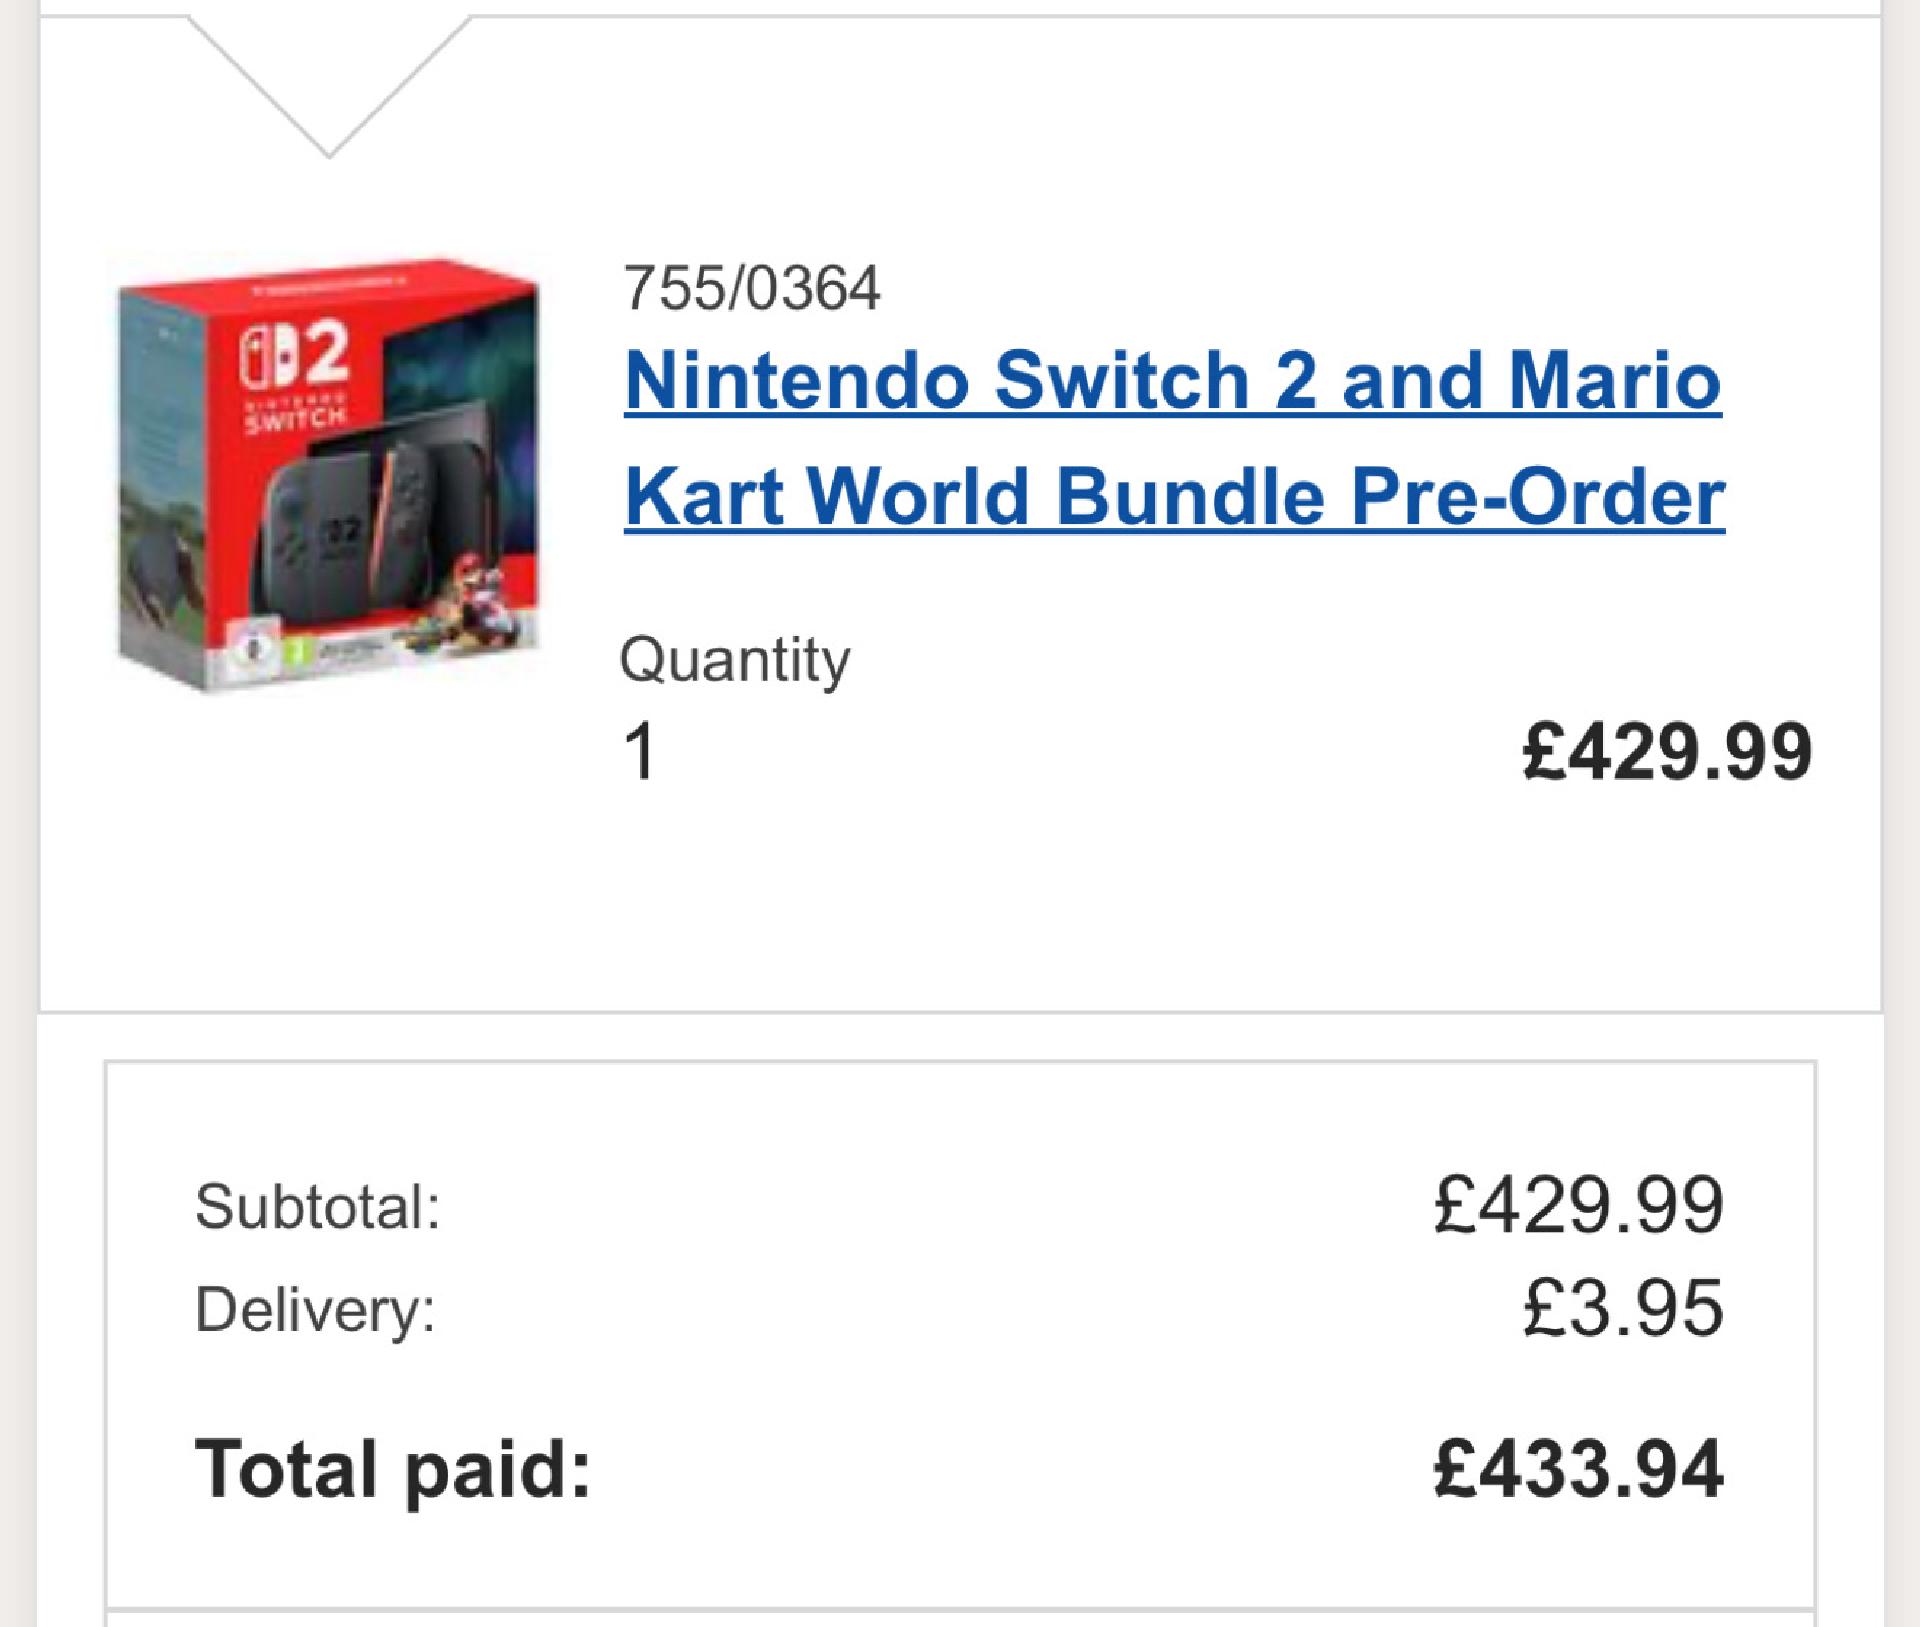Select the product code 755/0364
The image size is (1920, 1627).
click(752, 288)
